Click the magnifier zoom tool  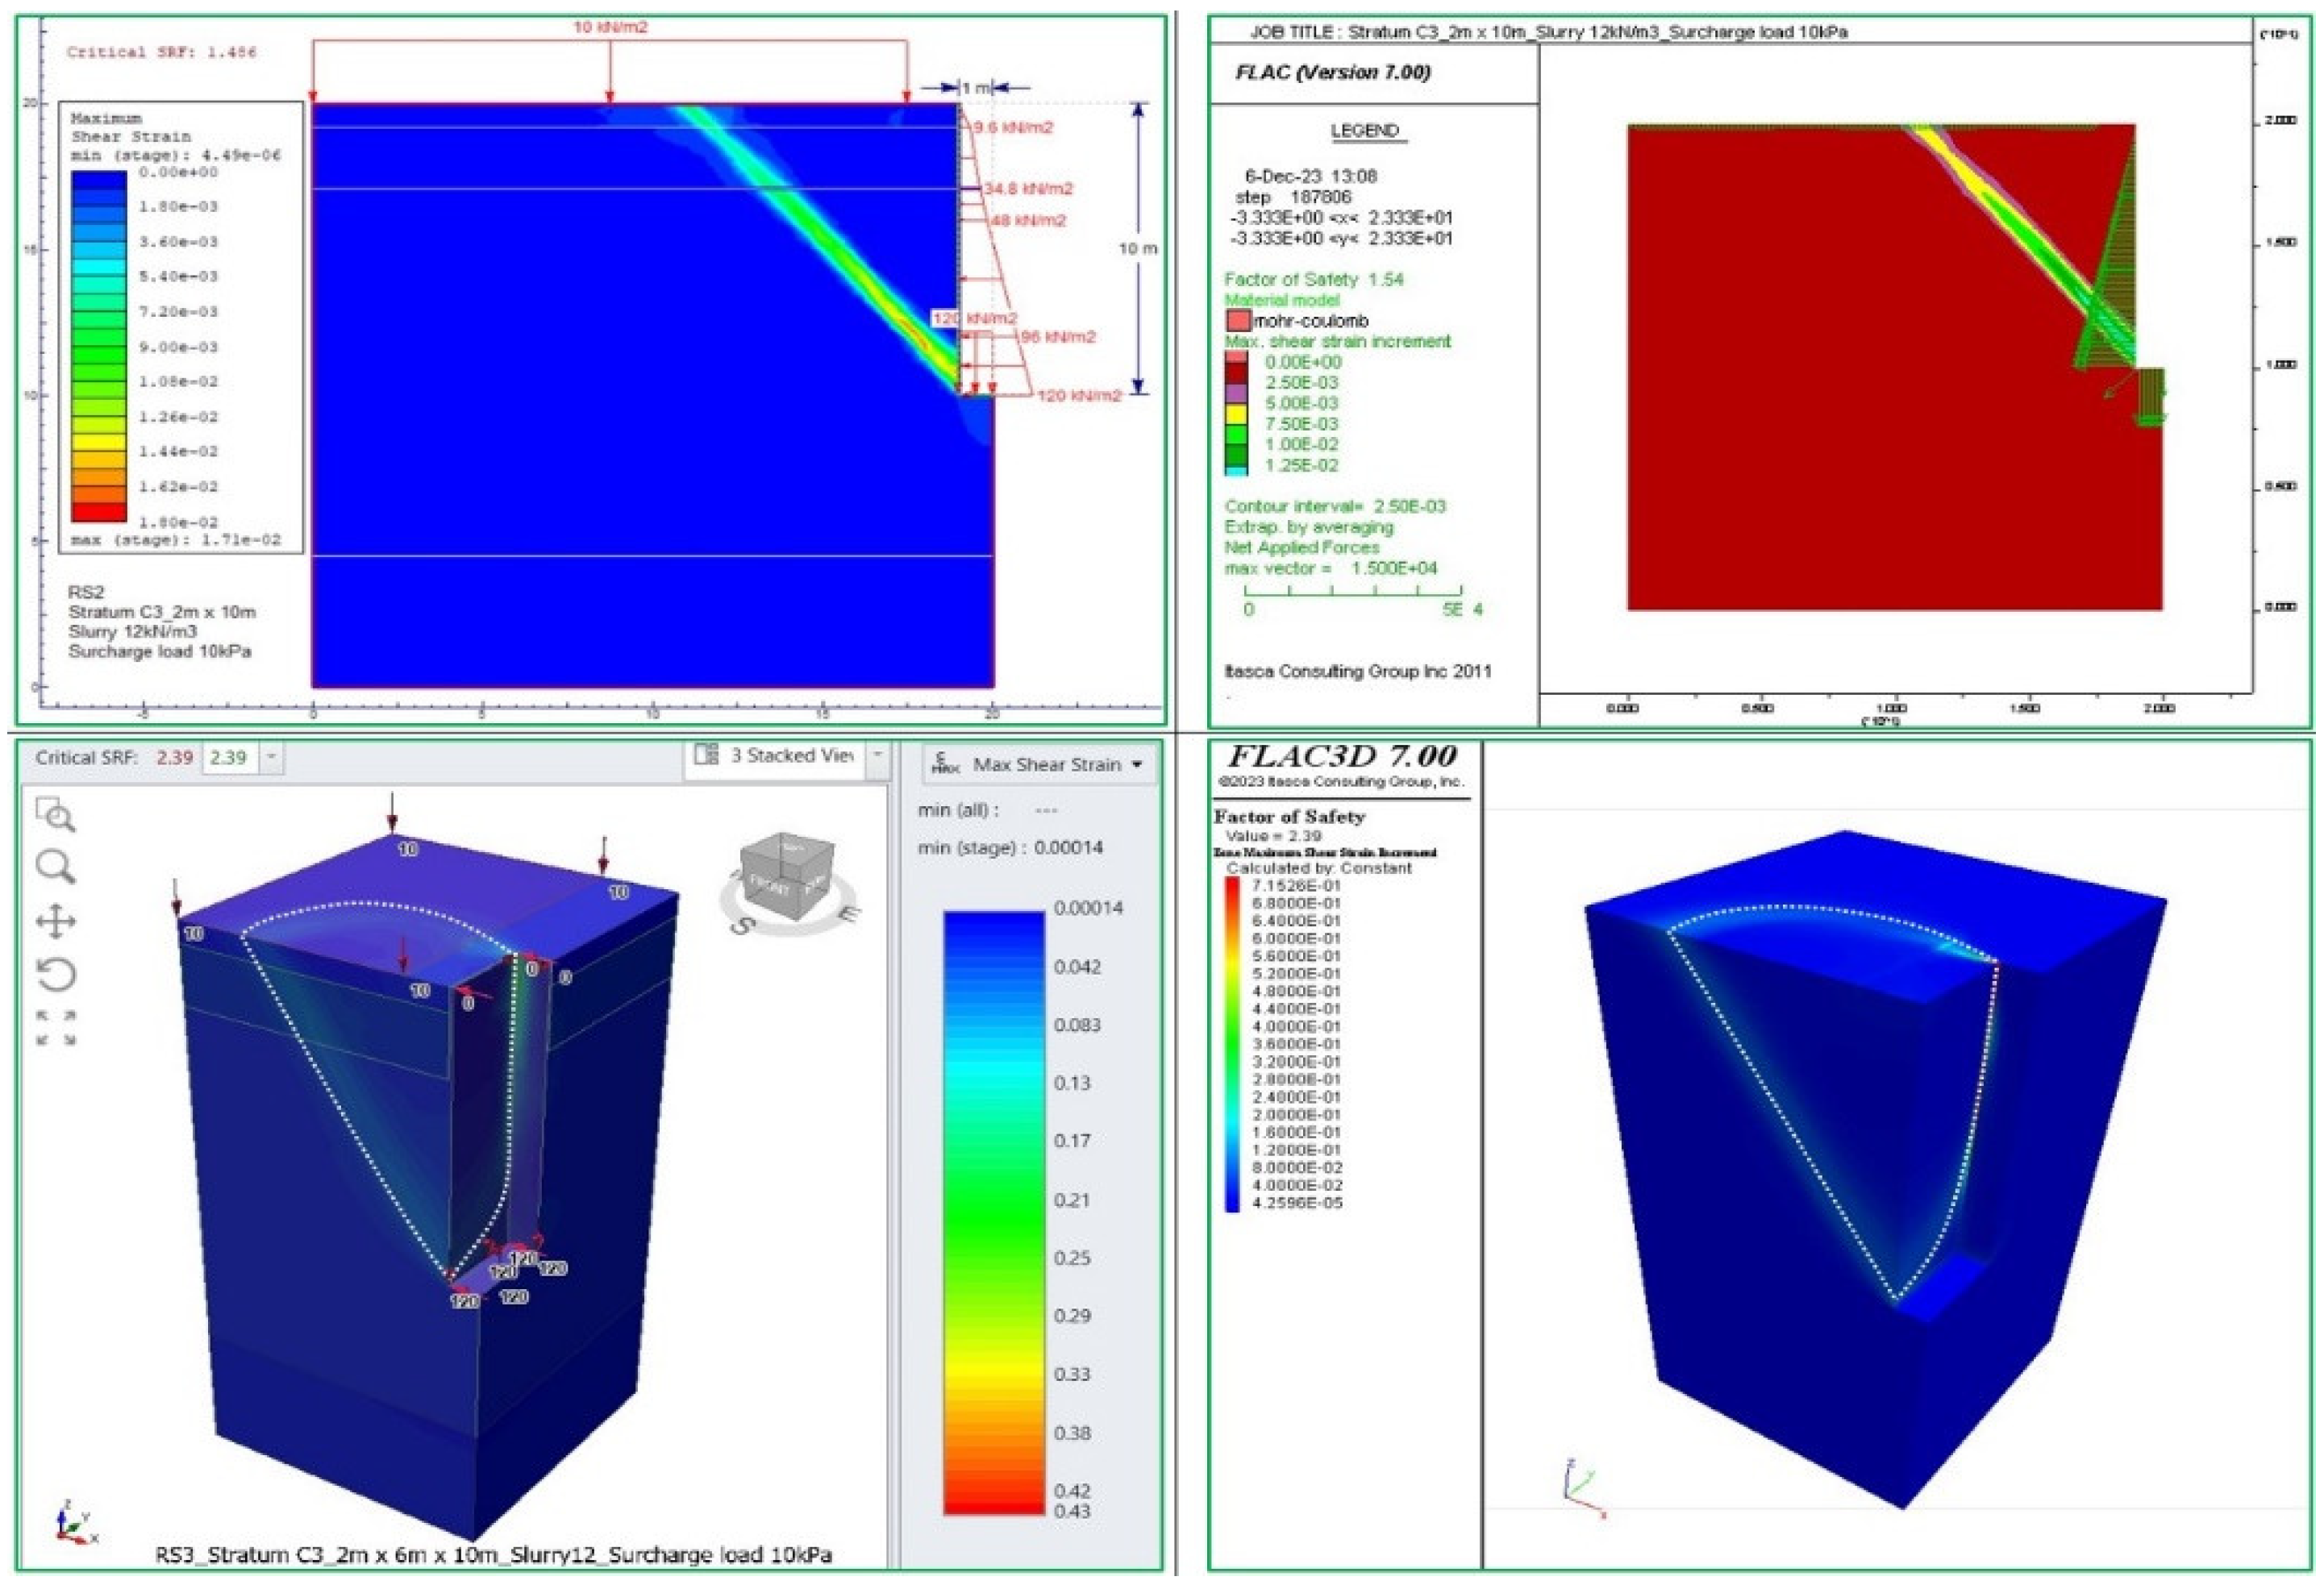(x=55, y=867)
